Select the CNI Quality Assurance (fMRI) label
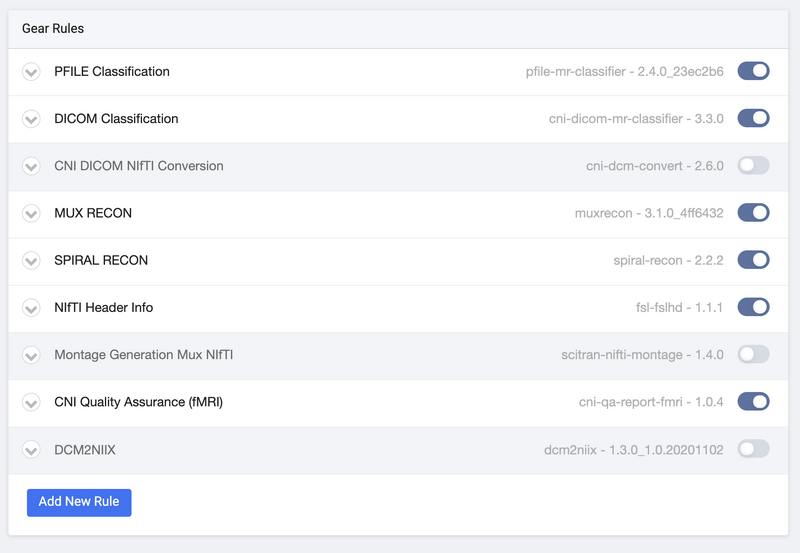Viewport: 800px width, 553px height. (x=138, y=402)
